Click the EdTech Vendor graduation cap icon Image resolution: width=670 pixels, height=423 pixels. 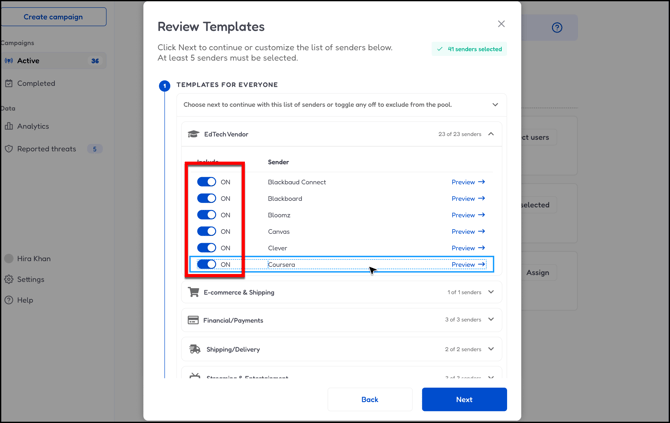194,134
